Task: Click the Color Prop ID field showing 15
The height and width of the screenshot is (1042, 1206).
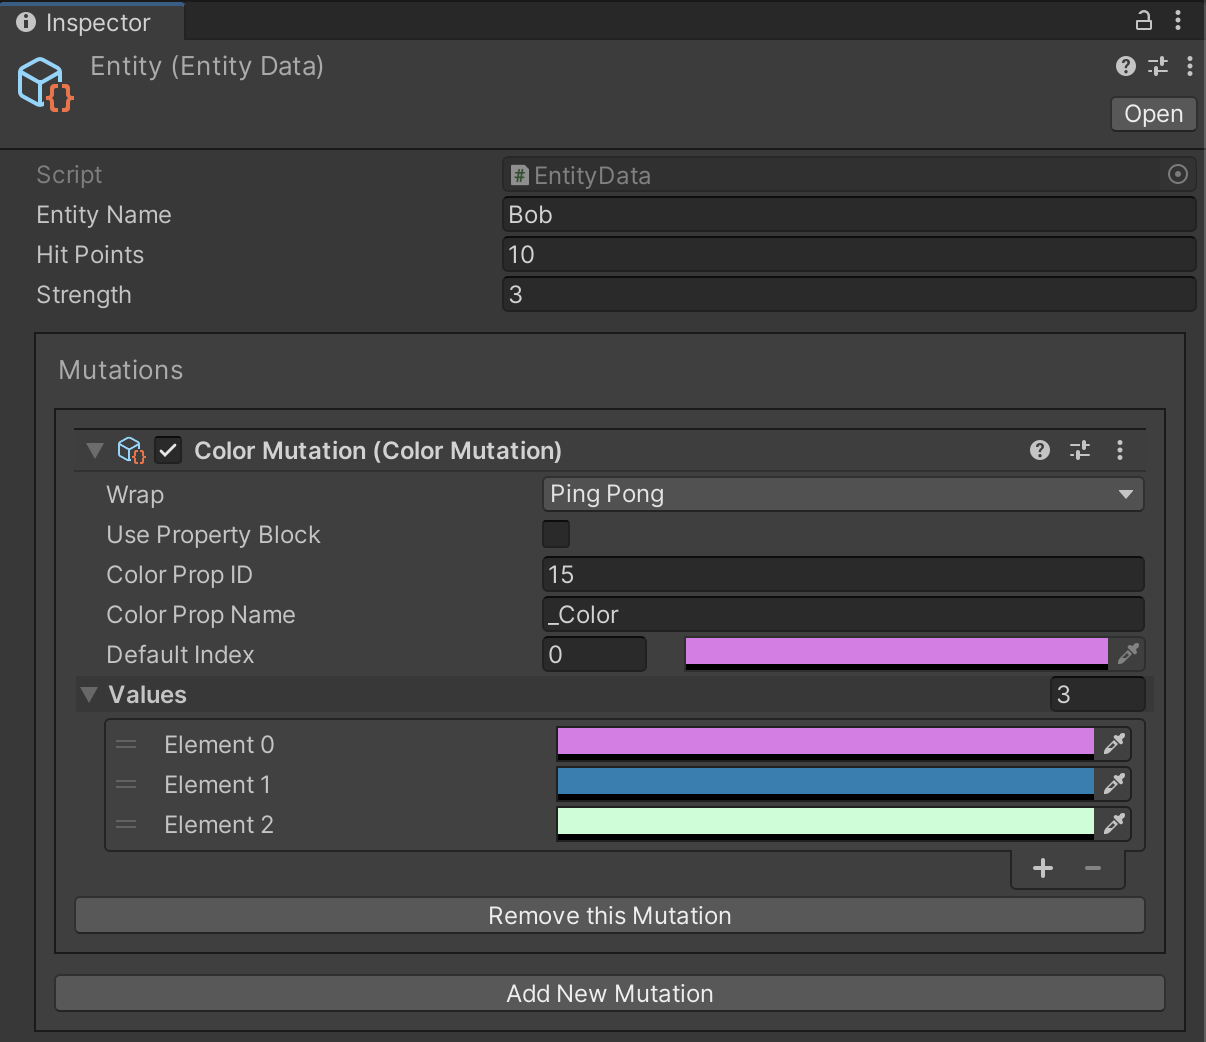Action: pos(843,574)
